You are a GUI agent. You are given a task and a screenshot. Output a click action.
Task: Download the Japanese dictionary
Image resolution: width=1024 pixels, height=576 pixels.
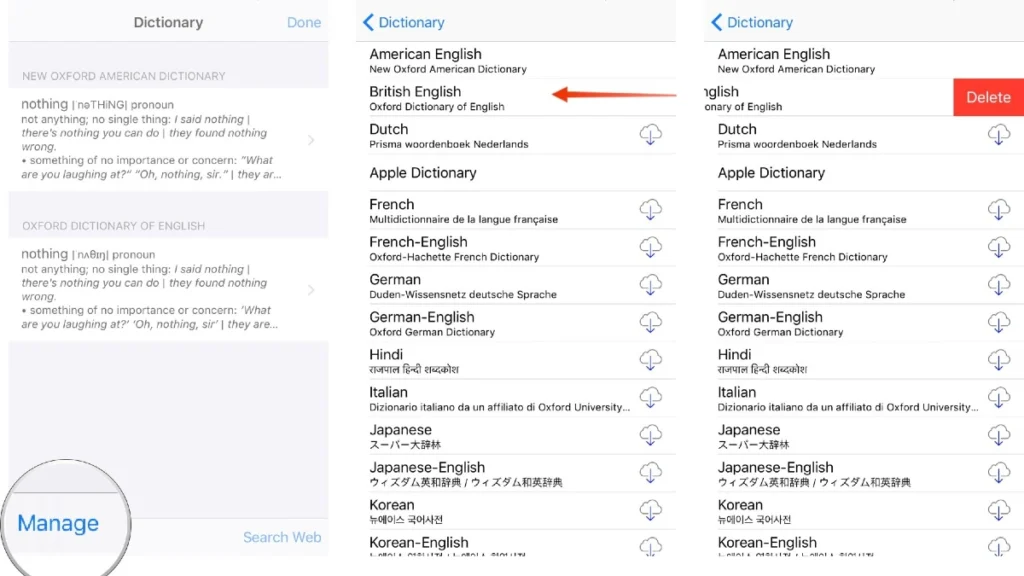click(x=651, y=434)
